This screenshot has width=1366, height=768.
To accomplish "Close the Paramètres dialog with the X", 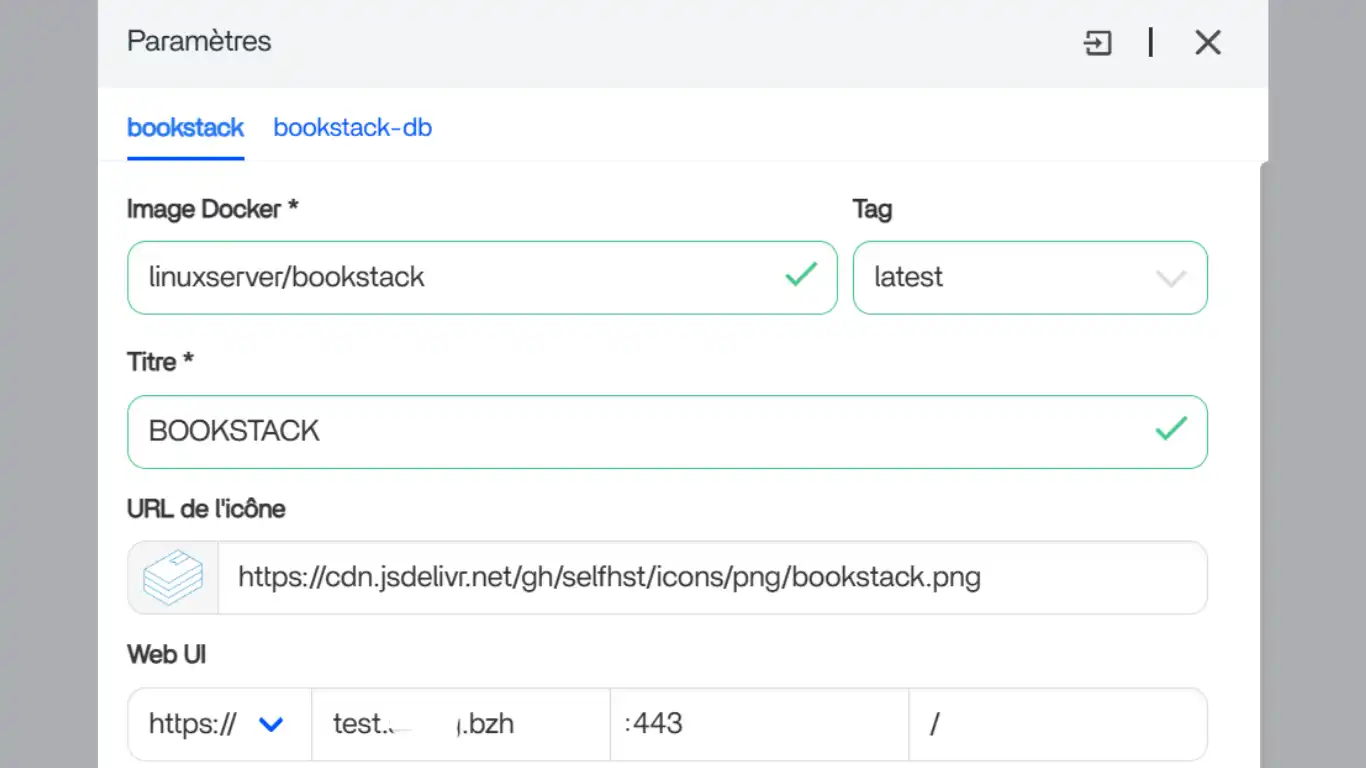I will click(1208, 43).
